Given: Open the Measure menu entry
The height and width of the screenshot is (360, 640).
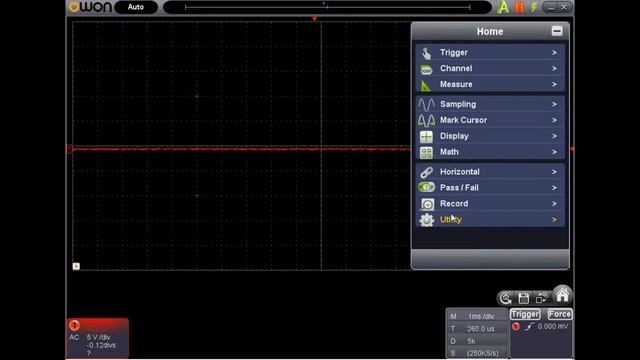Looking at the screenshot, I should point(490,84).
